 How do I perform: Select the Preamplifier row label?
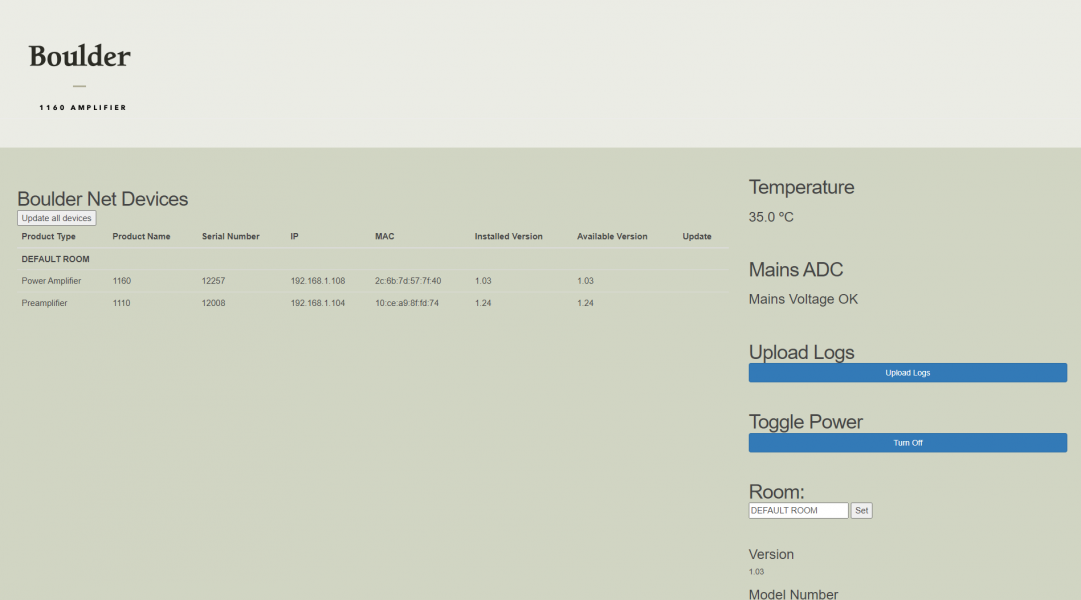(x=44, y=303)
